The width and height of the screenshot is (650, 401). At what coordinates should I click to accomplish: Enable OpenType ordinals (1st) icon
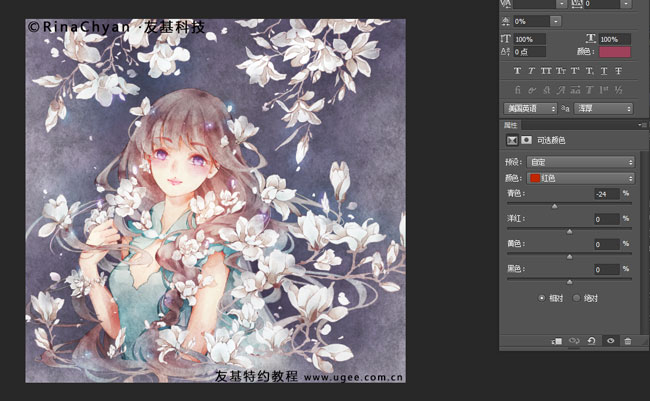(604, 90)
